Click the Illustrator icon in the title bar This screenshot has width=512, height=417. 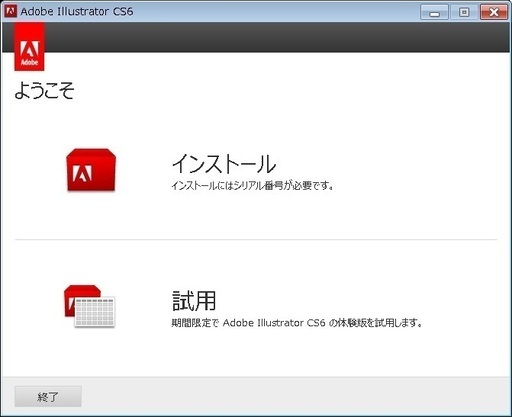(x=10, y=11)
